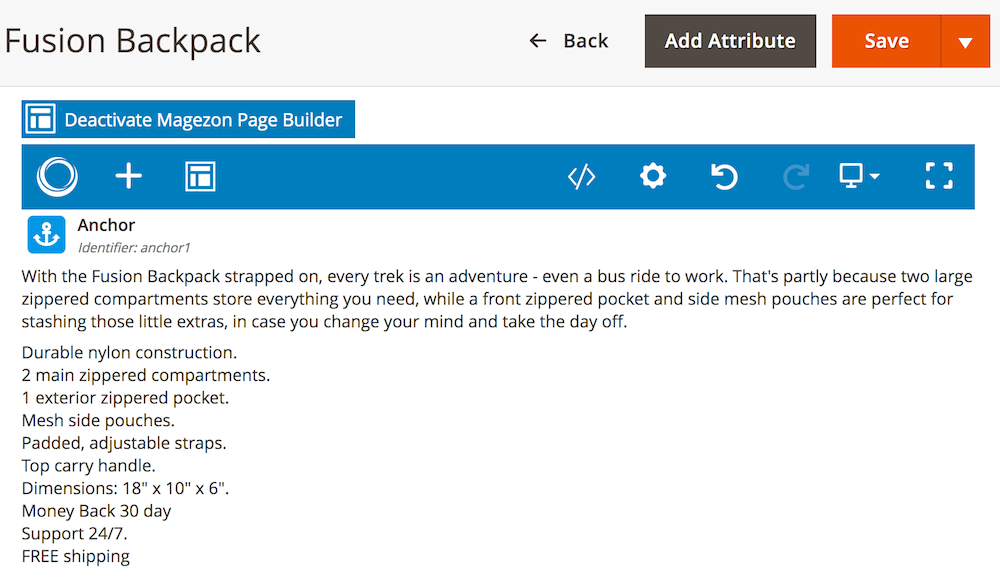Click the Save button
This screenshot has width=1000, height=580.
pyautogui.click(x=886, y=41)
